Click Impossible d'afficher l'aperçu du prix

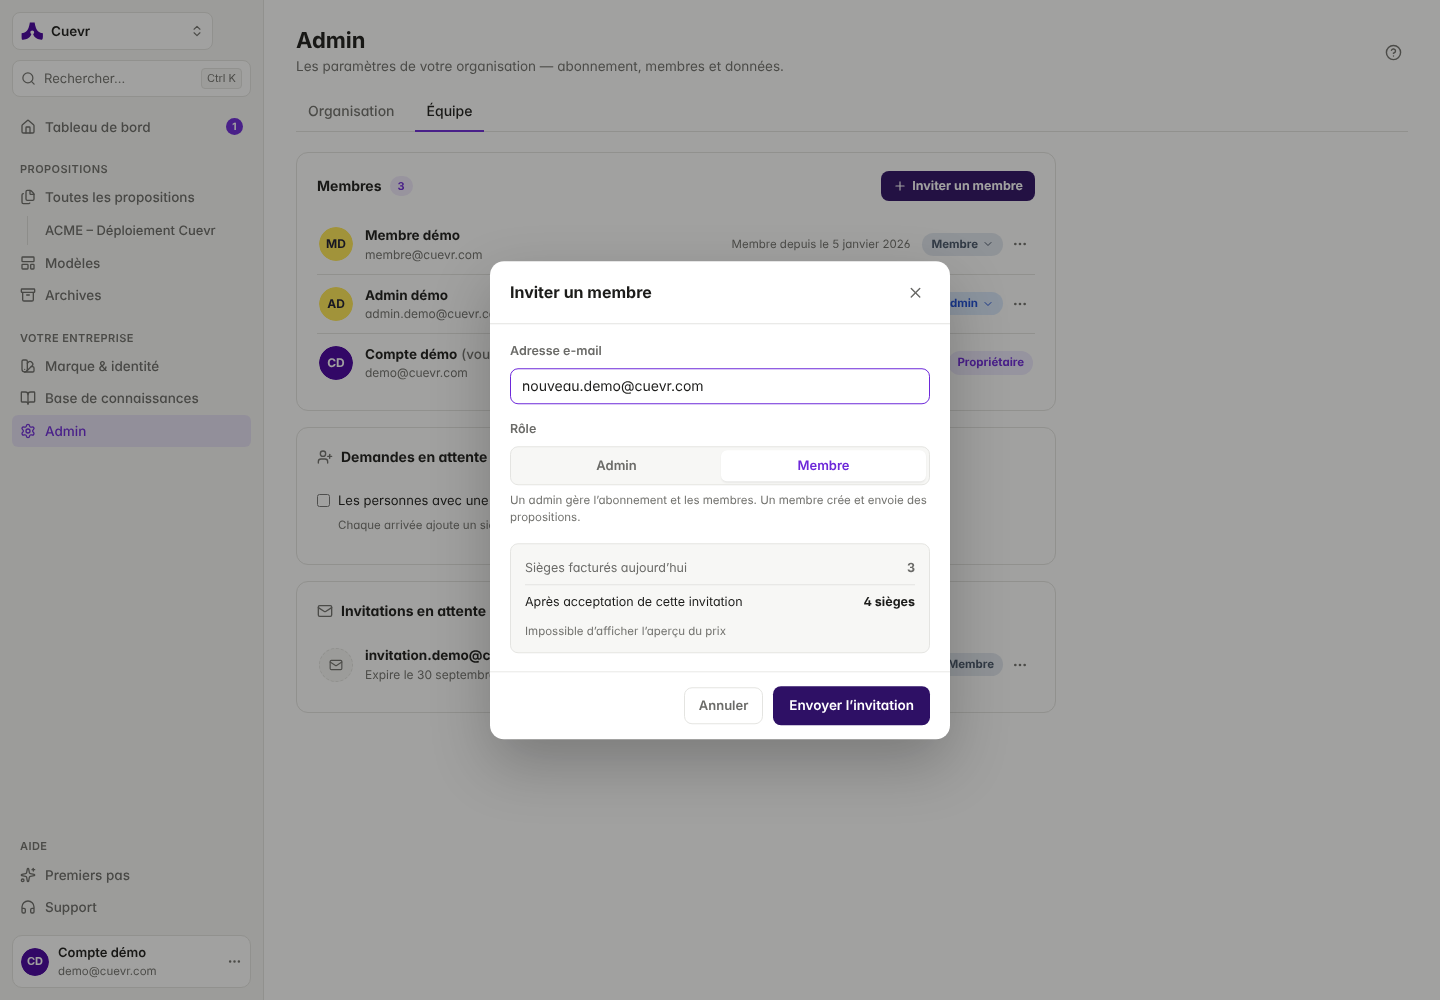coord(625,631)
